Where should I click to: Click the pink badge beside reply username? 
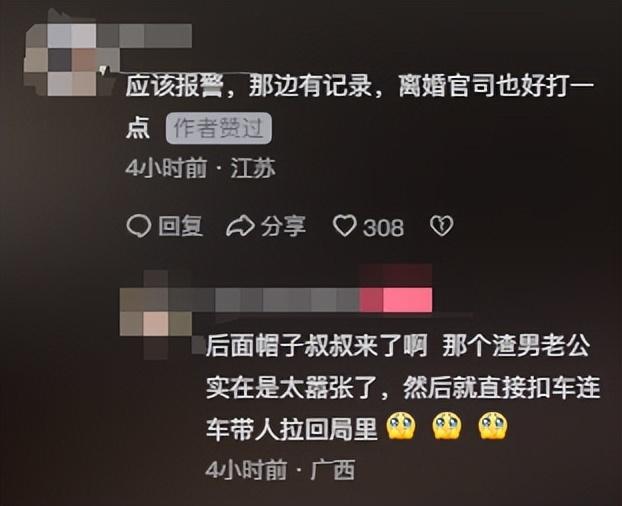(395, 300)
